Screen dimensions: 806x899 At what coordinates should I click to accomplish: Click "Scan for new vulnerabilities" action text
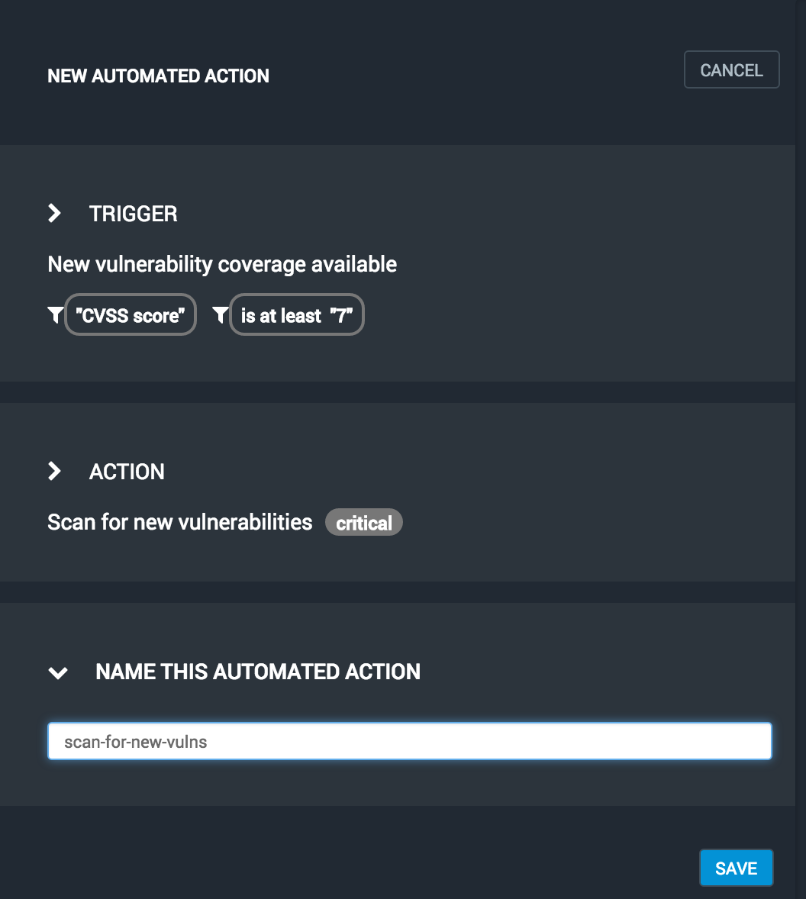tap(180, 522)
